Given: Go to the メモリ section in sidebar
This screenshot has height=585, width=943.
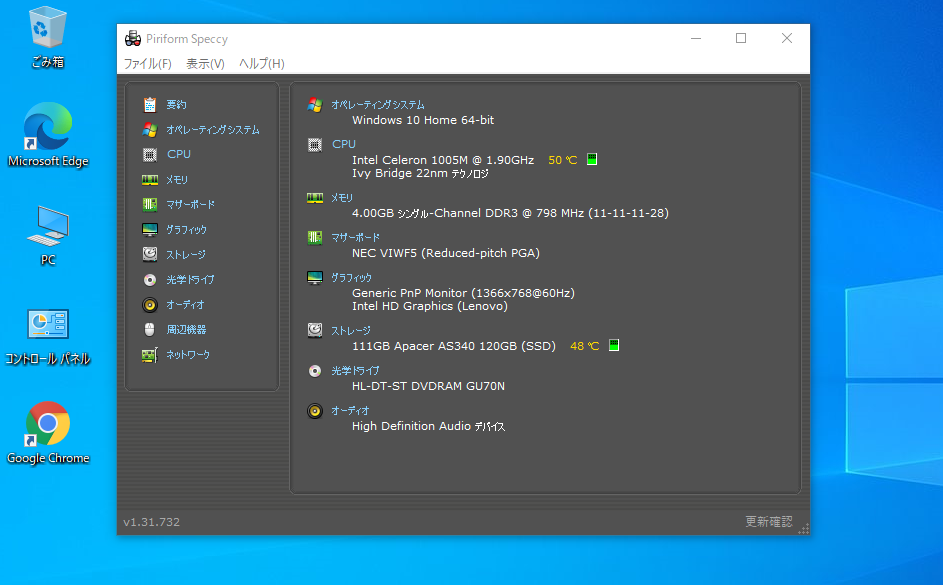Looking at the screenshot, I should (x=177, y=180).
